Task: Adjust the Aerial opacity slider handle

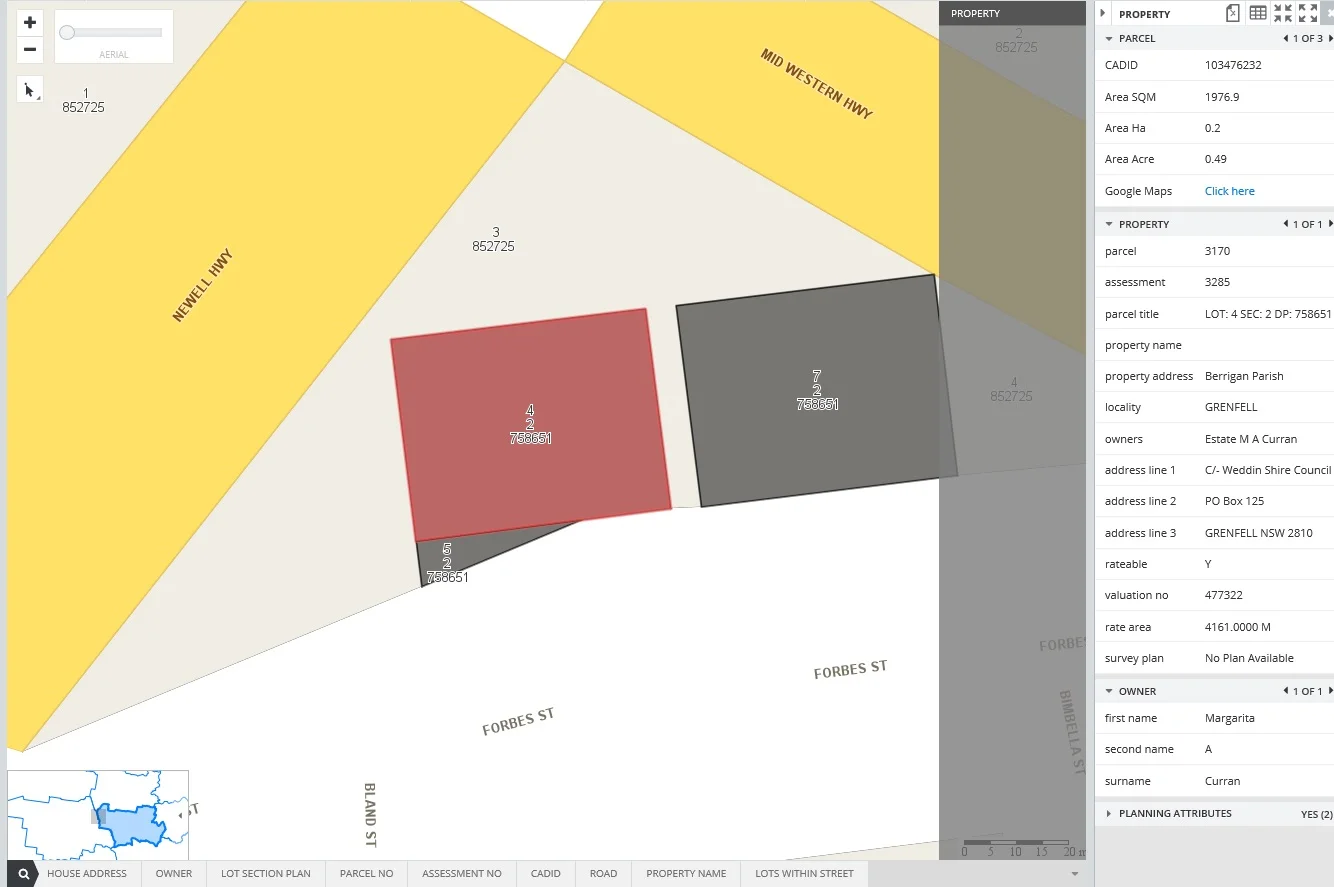Action: [67, 33]
